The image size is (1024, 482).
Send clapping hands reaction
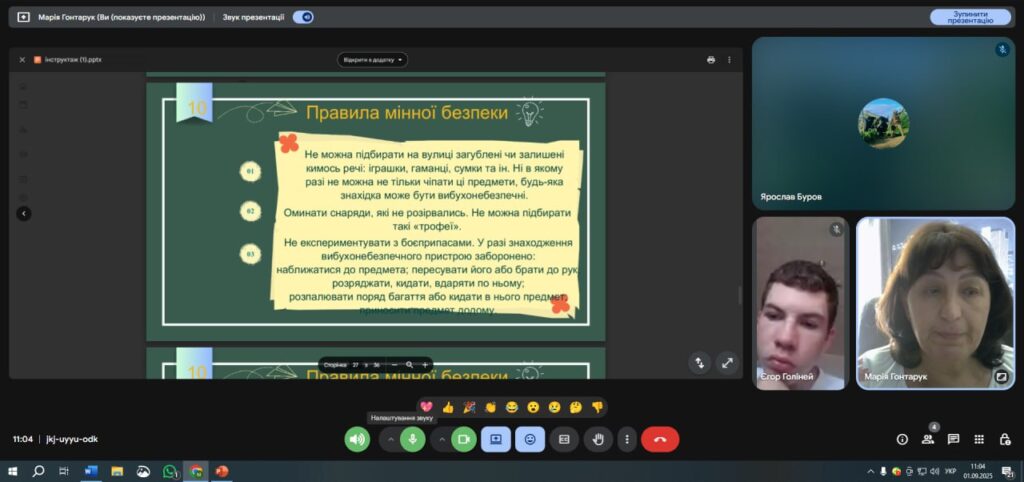490,408
